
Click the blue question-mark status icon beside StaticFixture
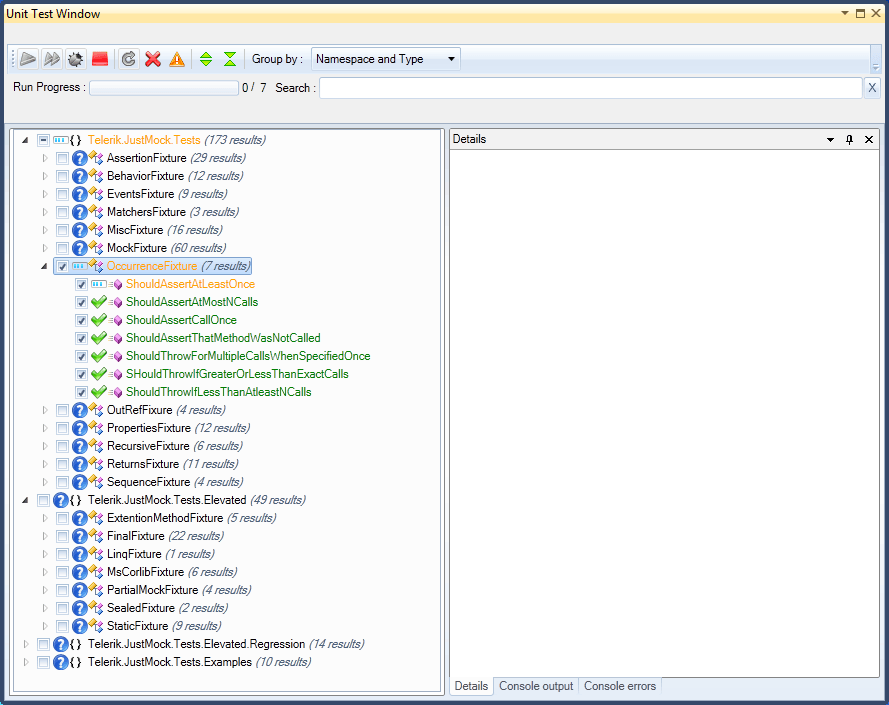click(x=80, y=626)
